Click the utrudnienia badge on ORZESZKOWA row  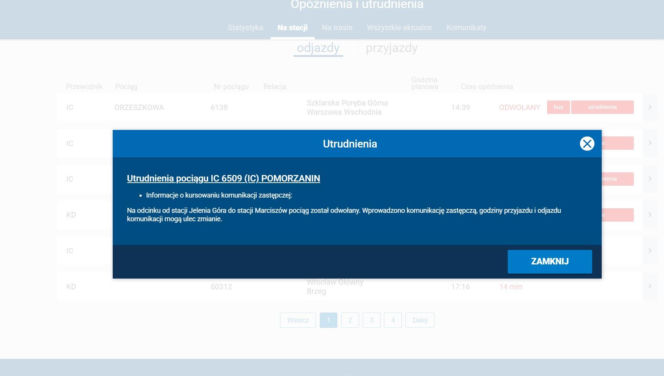click(602, 107)
